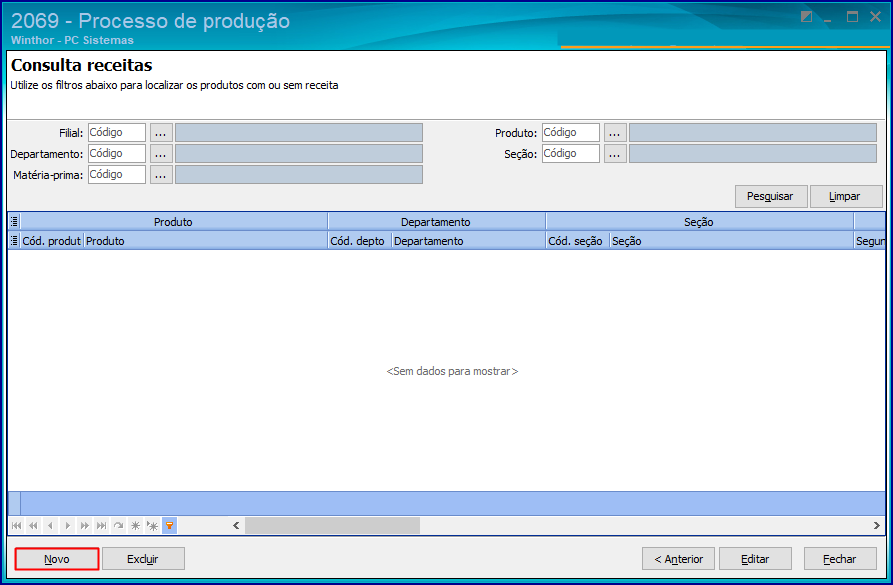Click the bookmark asterisk navigator icon
This screenshot has width=893, height=585.
click(136, 525)
